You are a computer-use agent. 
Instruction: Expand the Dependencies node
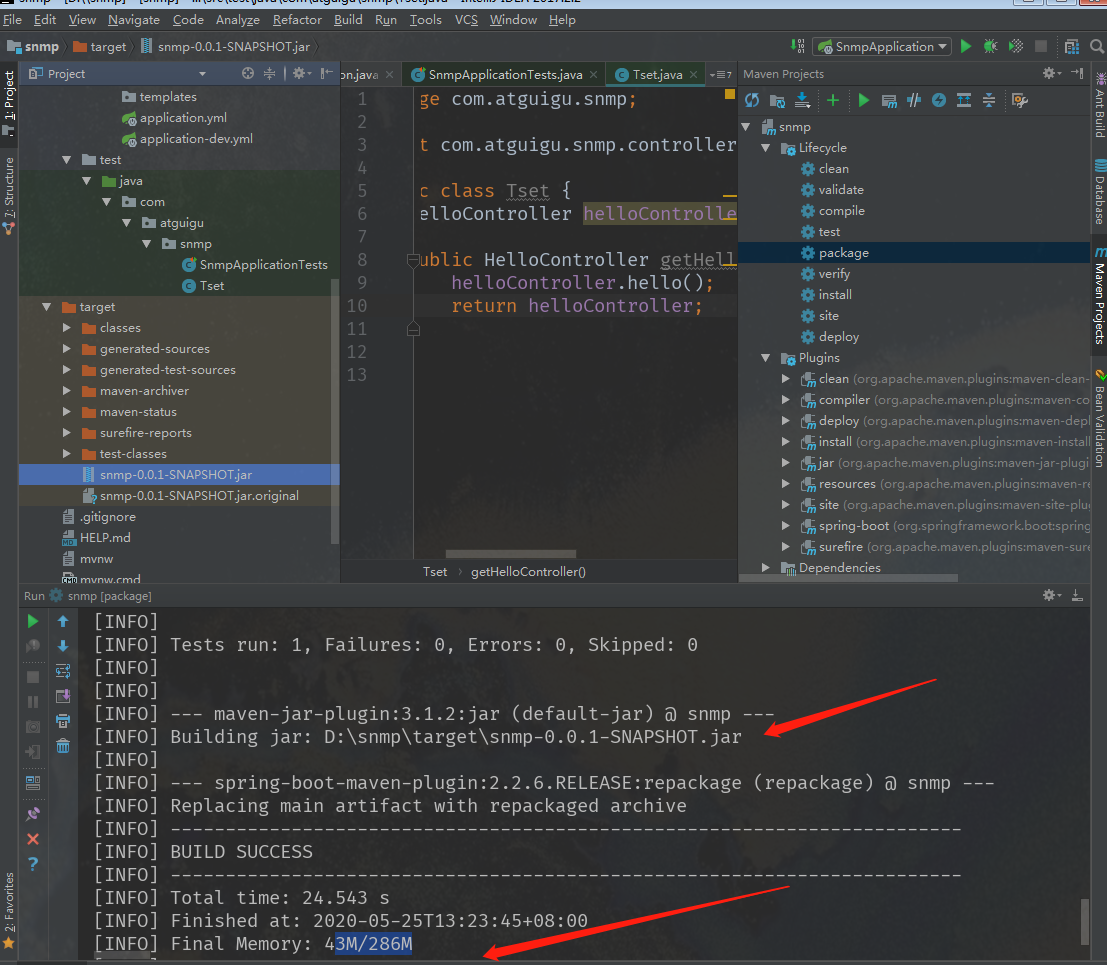point(765,567)
